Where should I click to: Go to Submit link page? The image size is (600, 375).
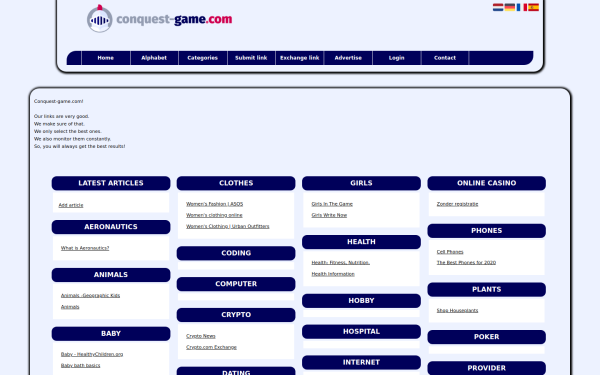tap(251, 58)
